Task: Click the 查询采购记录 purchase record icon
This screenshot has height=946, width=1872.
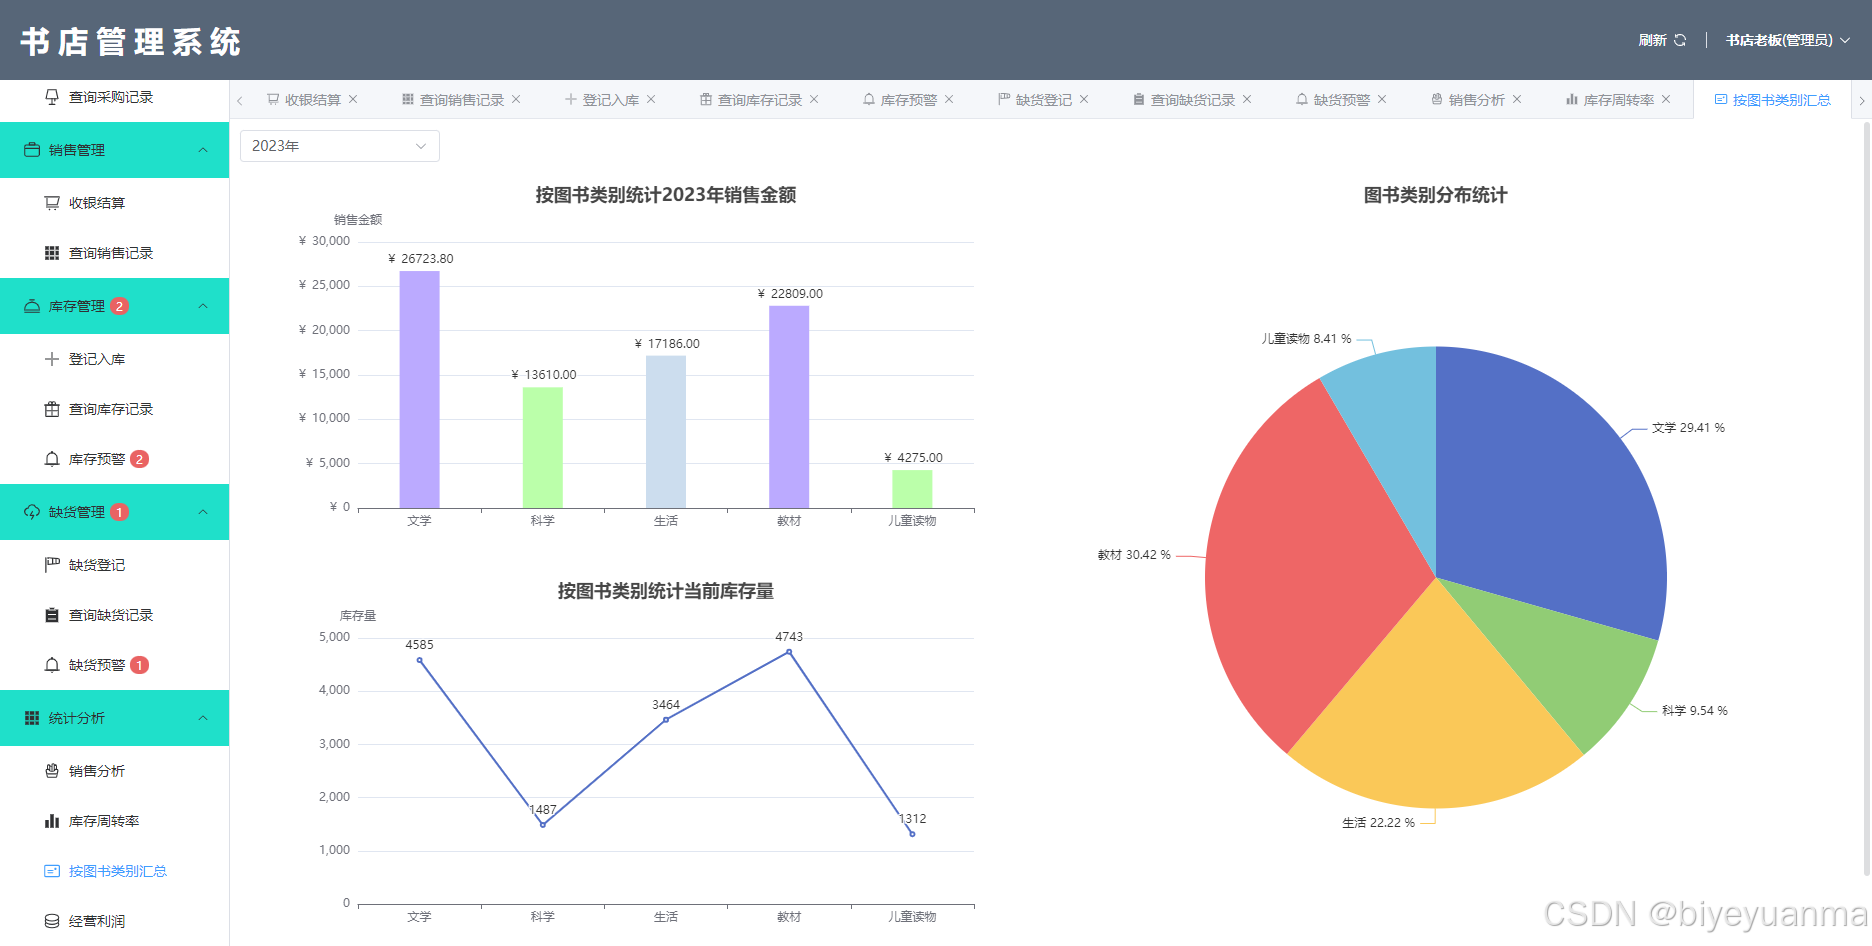Action: [x=51, y=97]
